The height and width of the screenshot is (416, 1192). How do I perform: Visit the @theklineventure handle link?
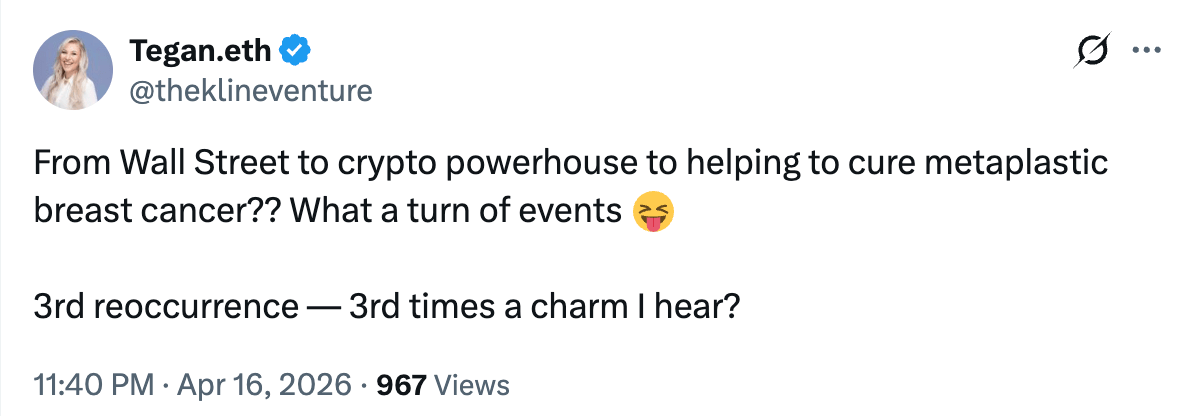251,91
